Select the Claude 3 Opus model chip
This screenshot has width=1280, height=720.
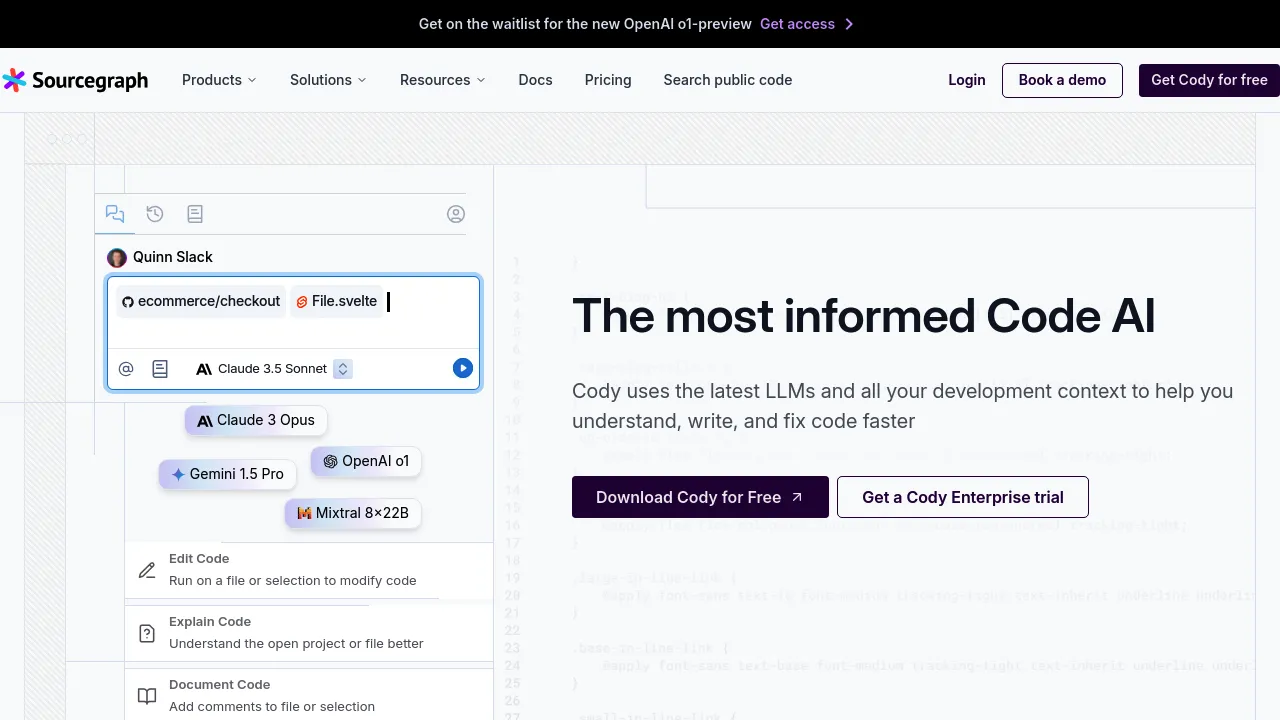[256, 421]
